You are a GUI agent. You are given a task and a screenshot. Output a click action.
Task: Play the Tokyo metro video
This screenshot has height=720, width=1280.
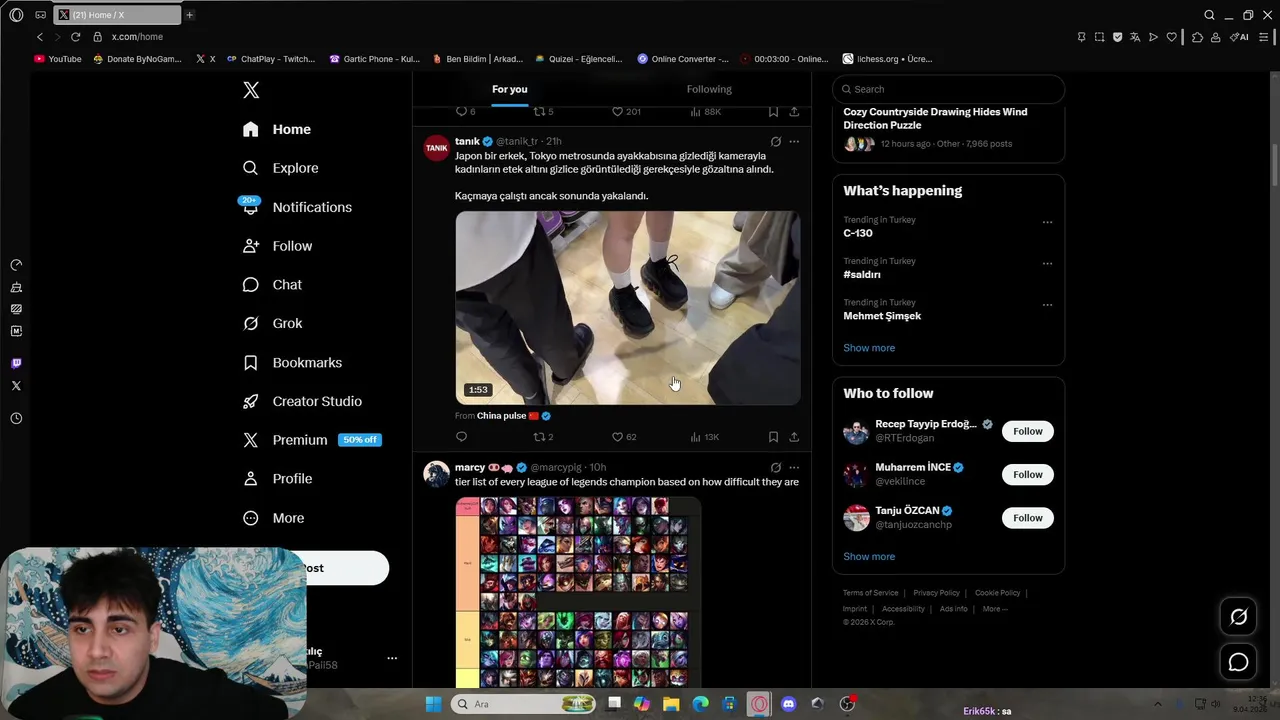point(628,308)
